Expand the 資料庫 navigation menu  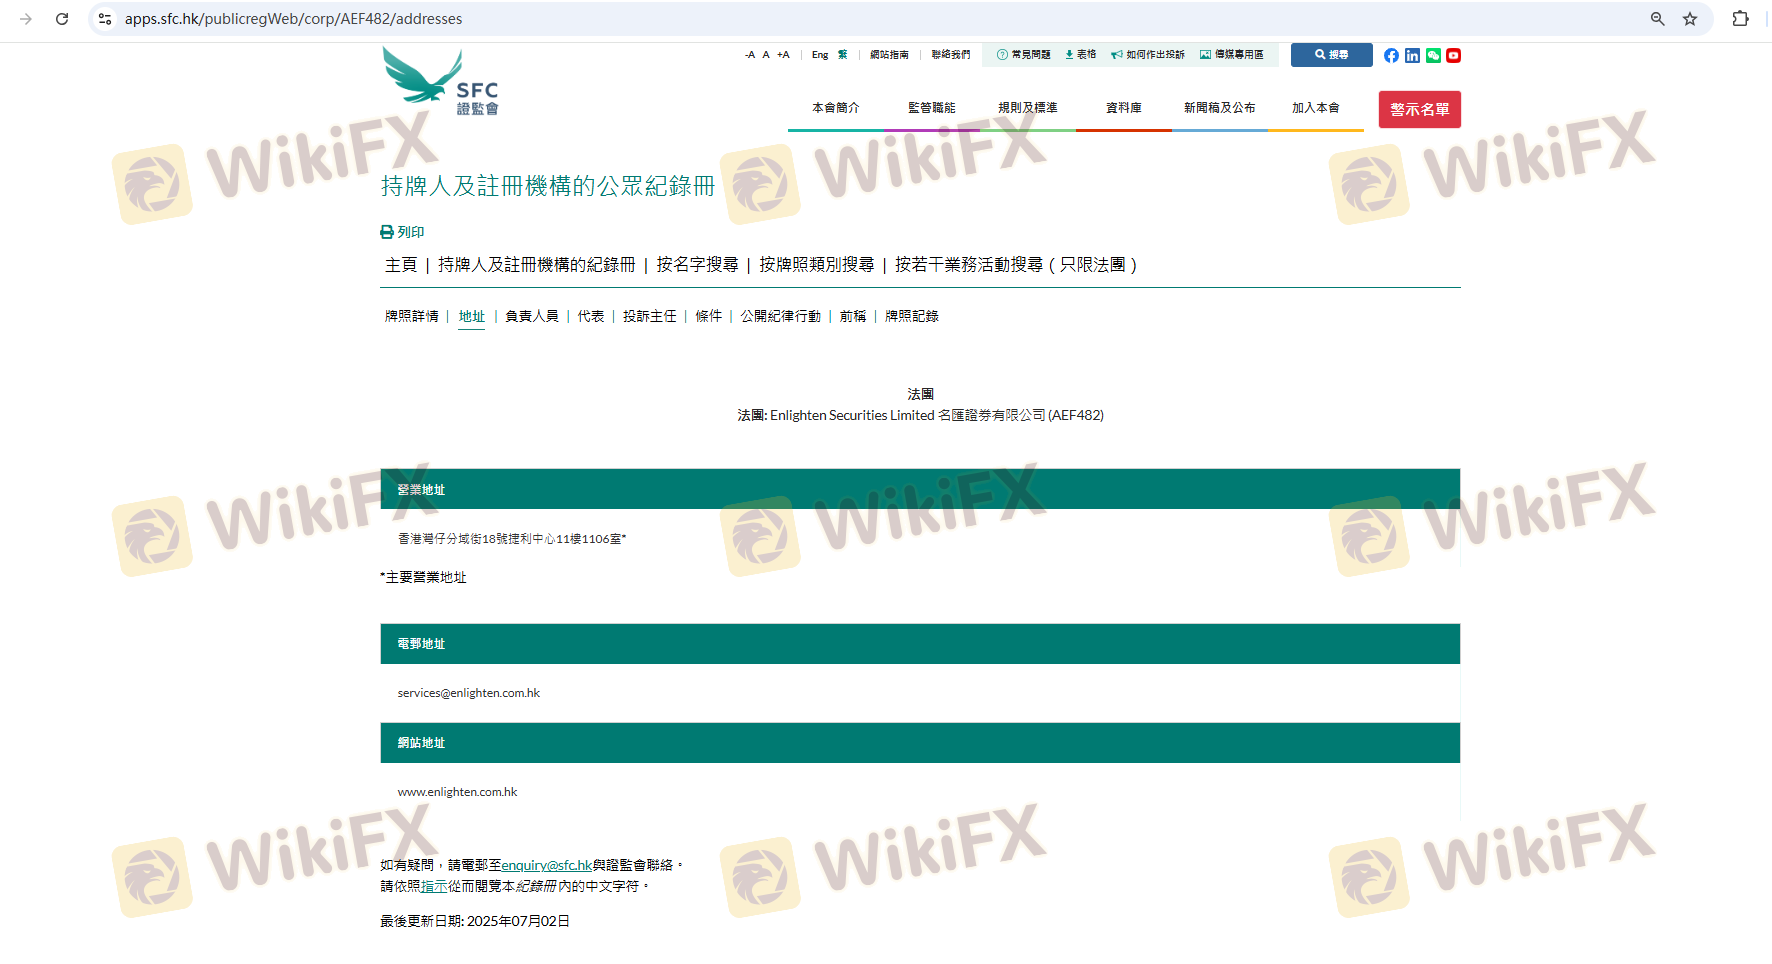[x=1123, y=108]
